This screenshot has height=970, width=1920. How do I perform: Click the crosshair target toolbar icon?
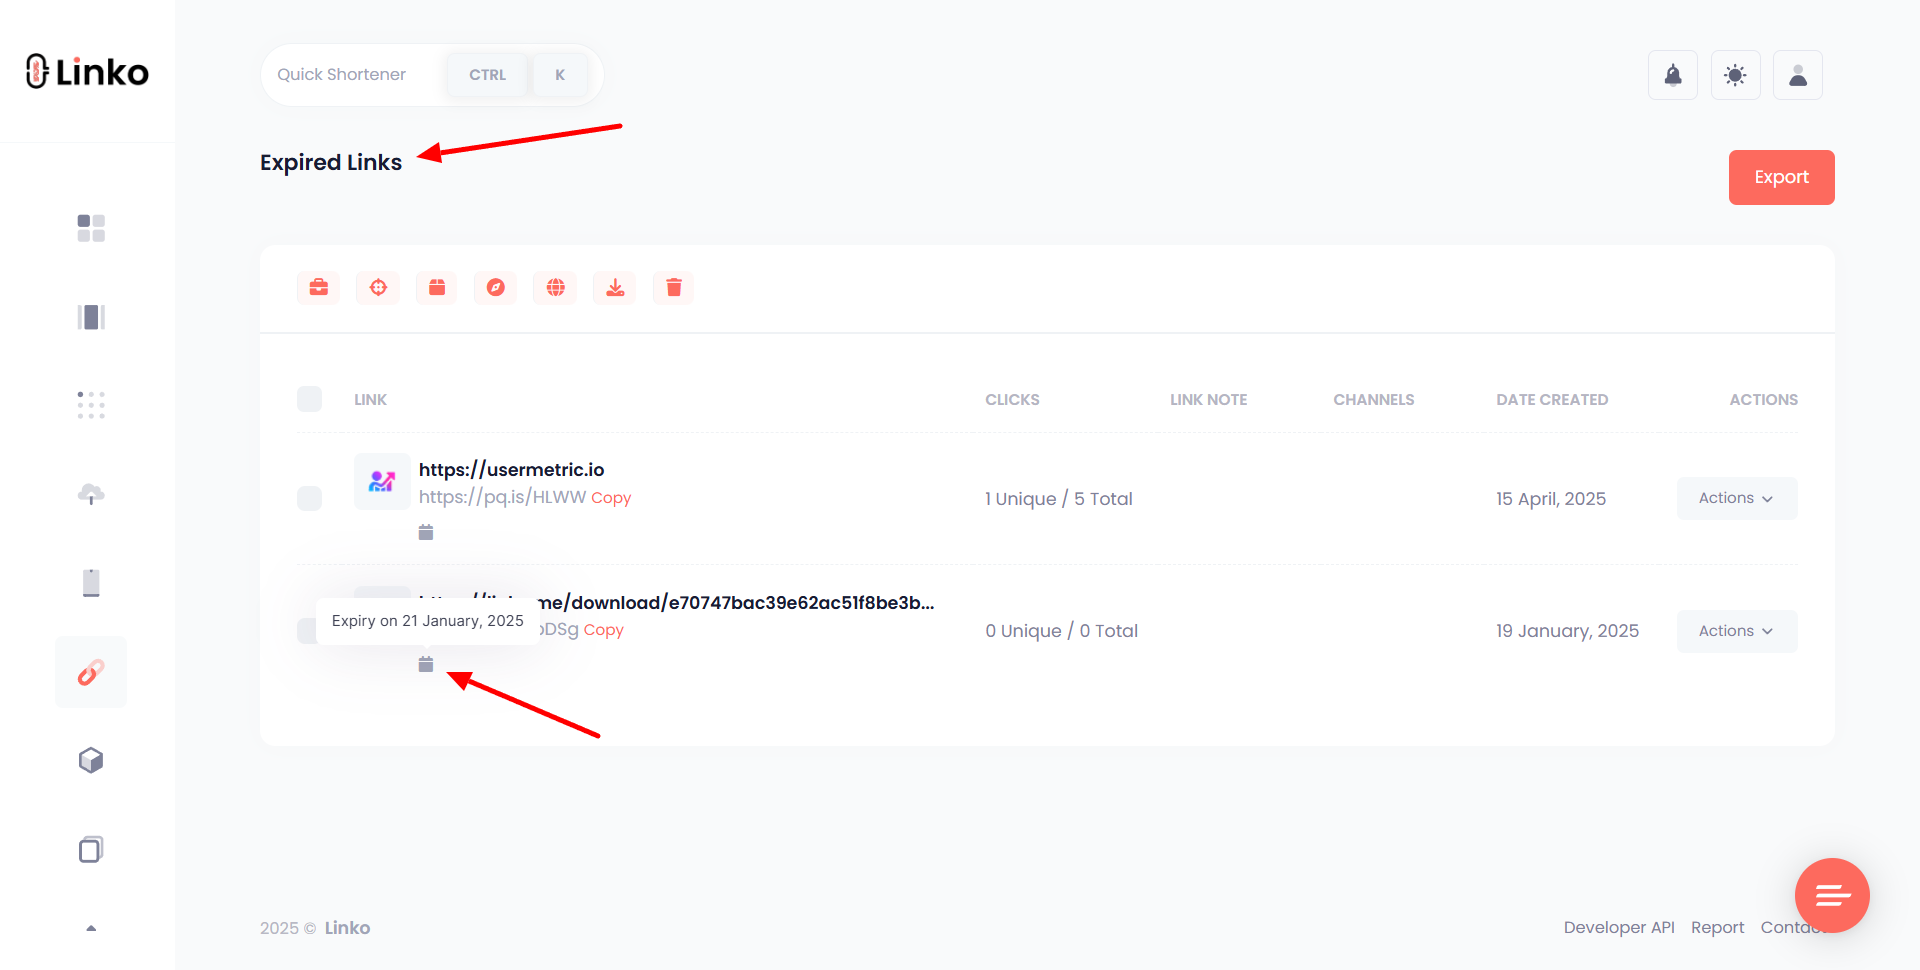[378, 288]
